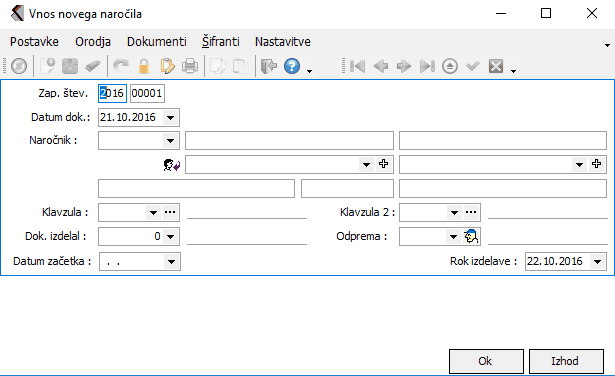Click the copy pages toolbar icon
Screen dimensions: 615x376
[x=218, y=66]
